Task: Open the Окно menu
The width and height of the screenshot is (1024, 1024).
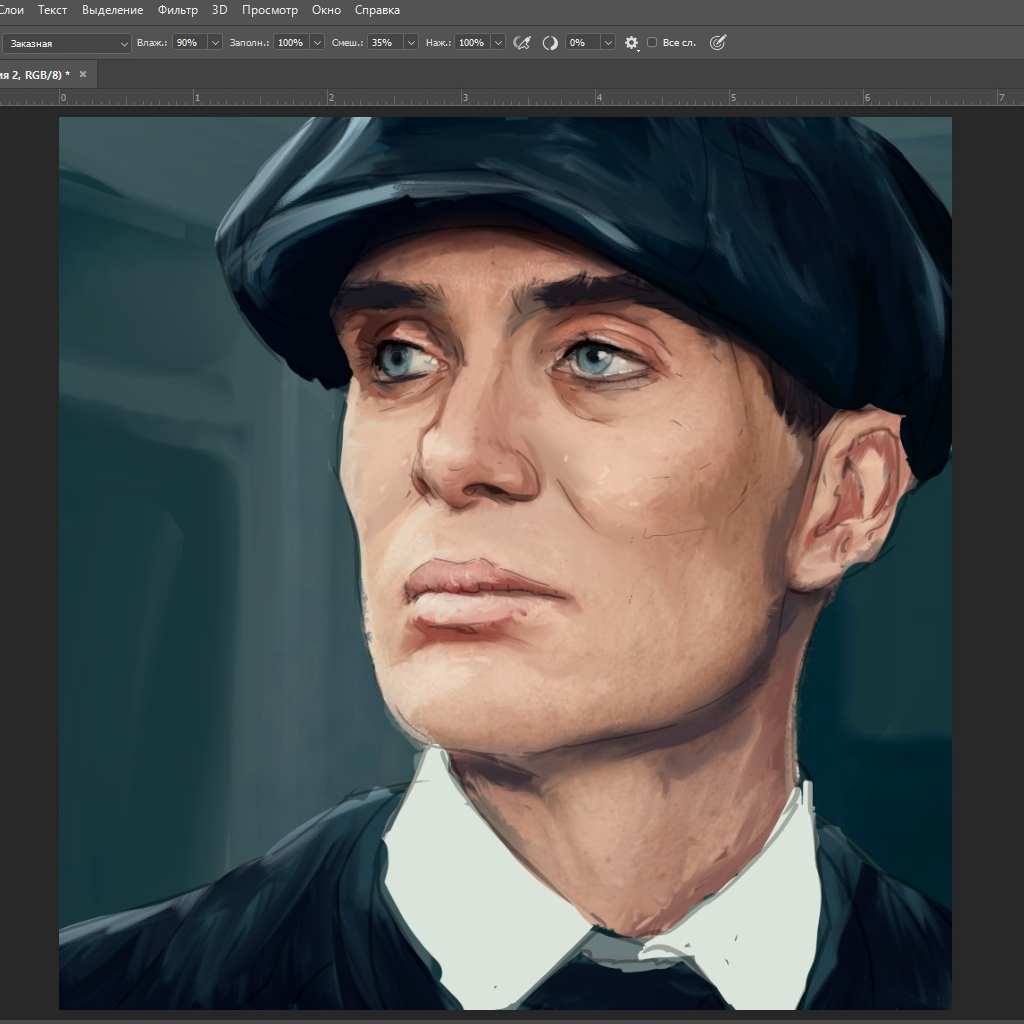Action: click(x=326, y=10)
